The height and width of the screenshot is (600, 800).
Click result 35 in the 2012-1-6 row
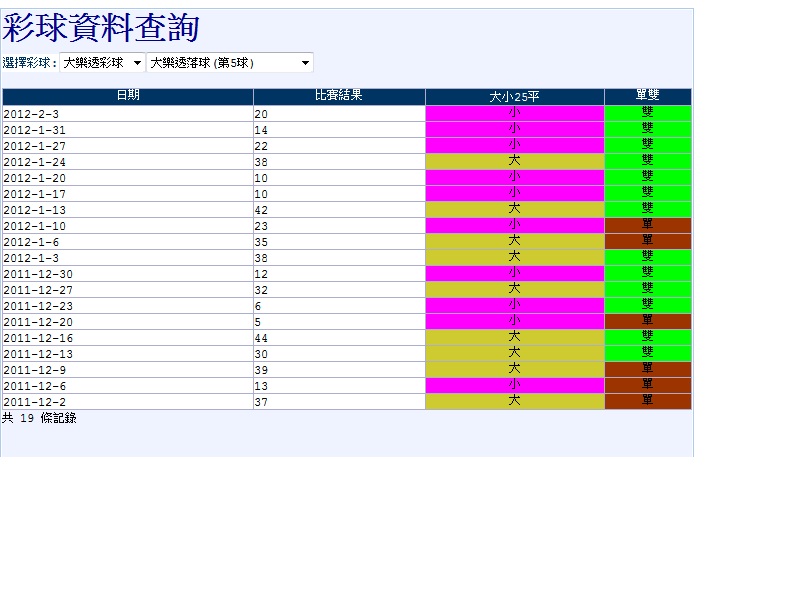tap(339, 242)
